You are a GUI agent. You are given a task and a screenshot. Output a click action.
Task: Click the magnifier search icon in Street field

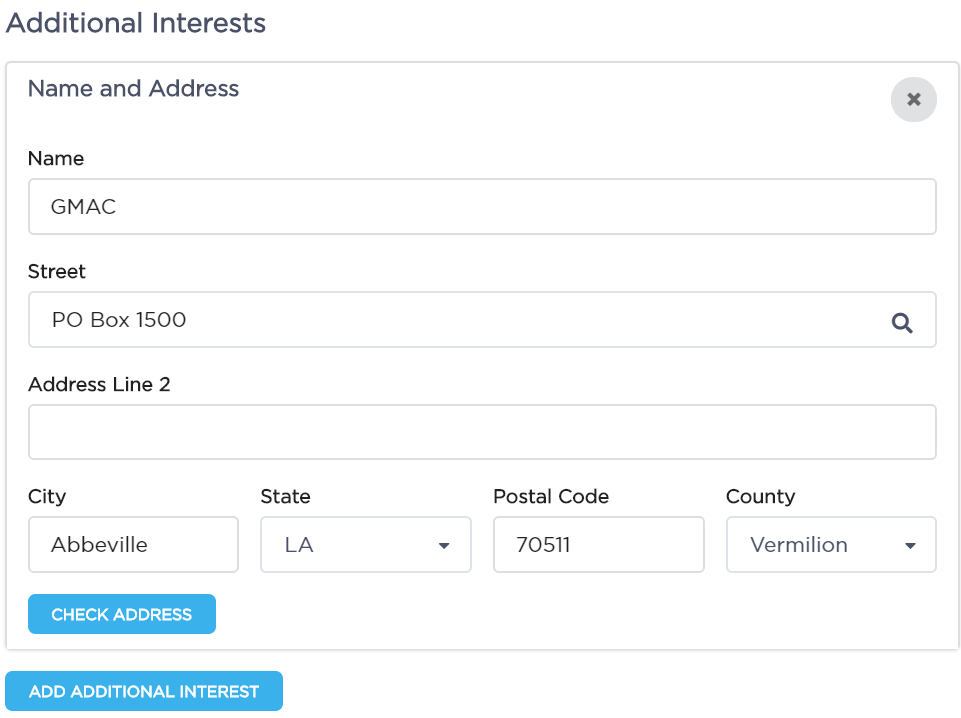902,322
